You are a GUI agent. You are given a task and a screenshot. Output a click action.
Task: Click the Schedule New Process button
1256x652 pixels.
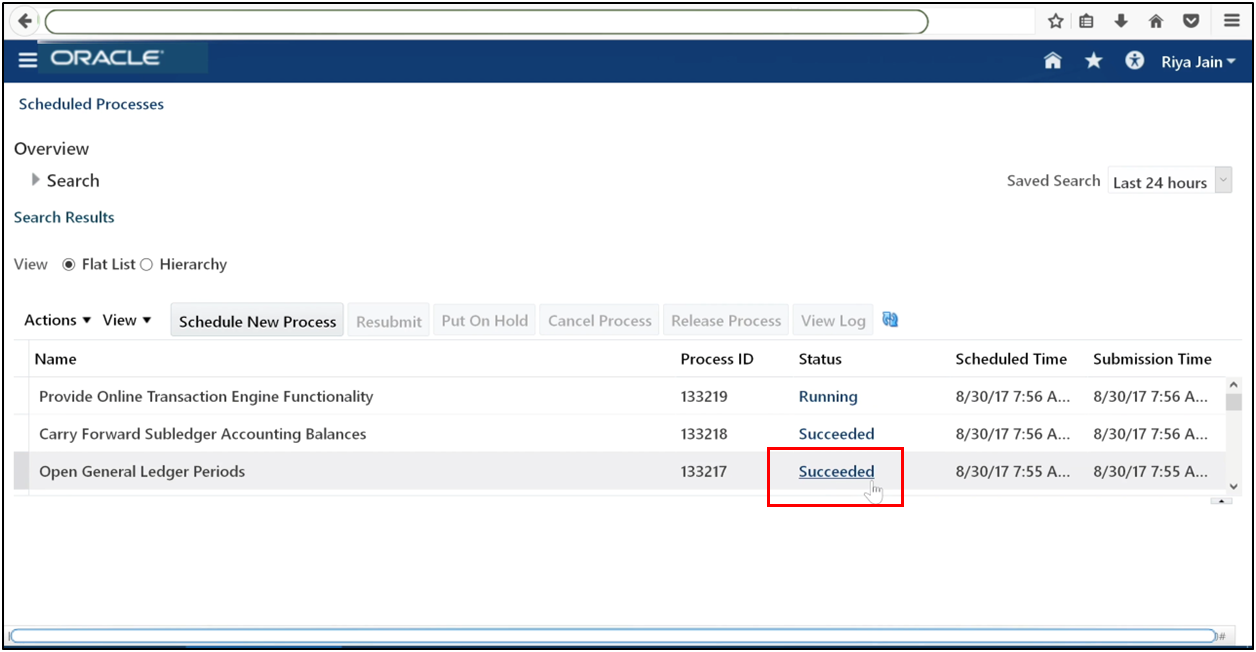256,320
